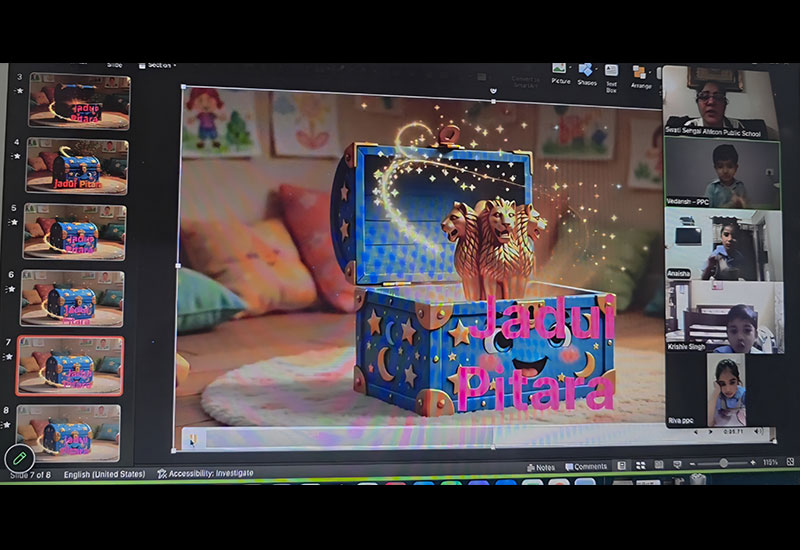
Task: Switch to Slide Sorter view
Action: [640, 465]
